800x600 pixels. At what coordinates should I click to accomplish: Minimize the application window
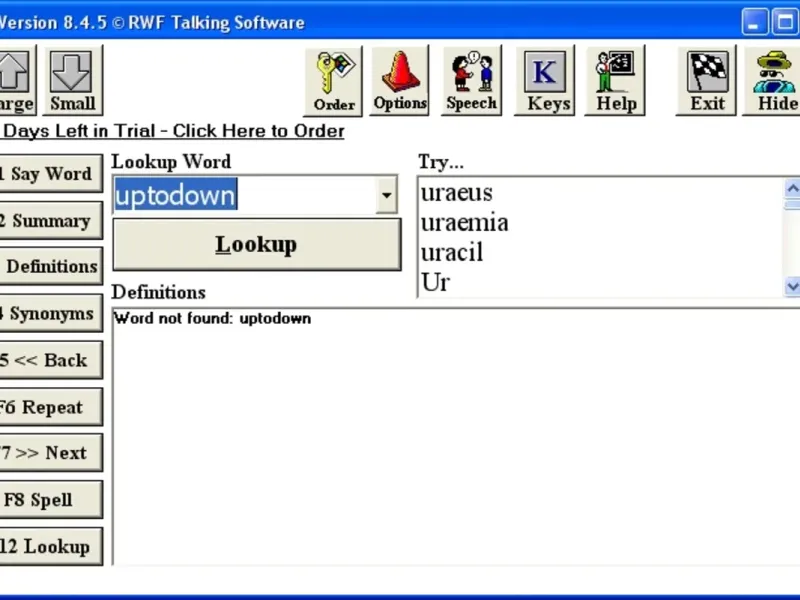click(754, 21)
